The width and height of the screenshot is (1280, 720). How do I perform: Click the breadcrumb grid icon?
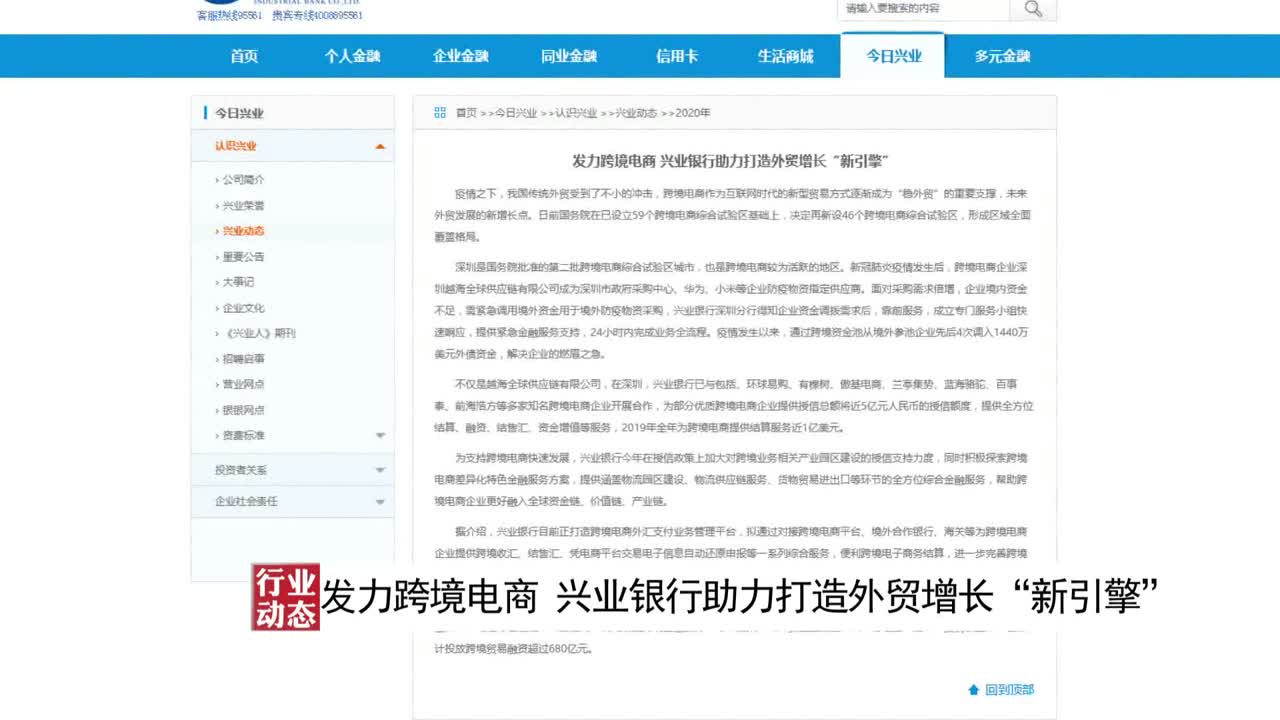coord(440,113)
